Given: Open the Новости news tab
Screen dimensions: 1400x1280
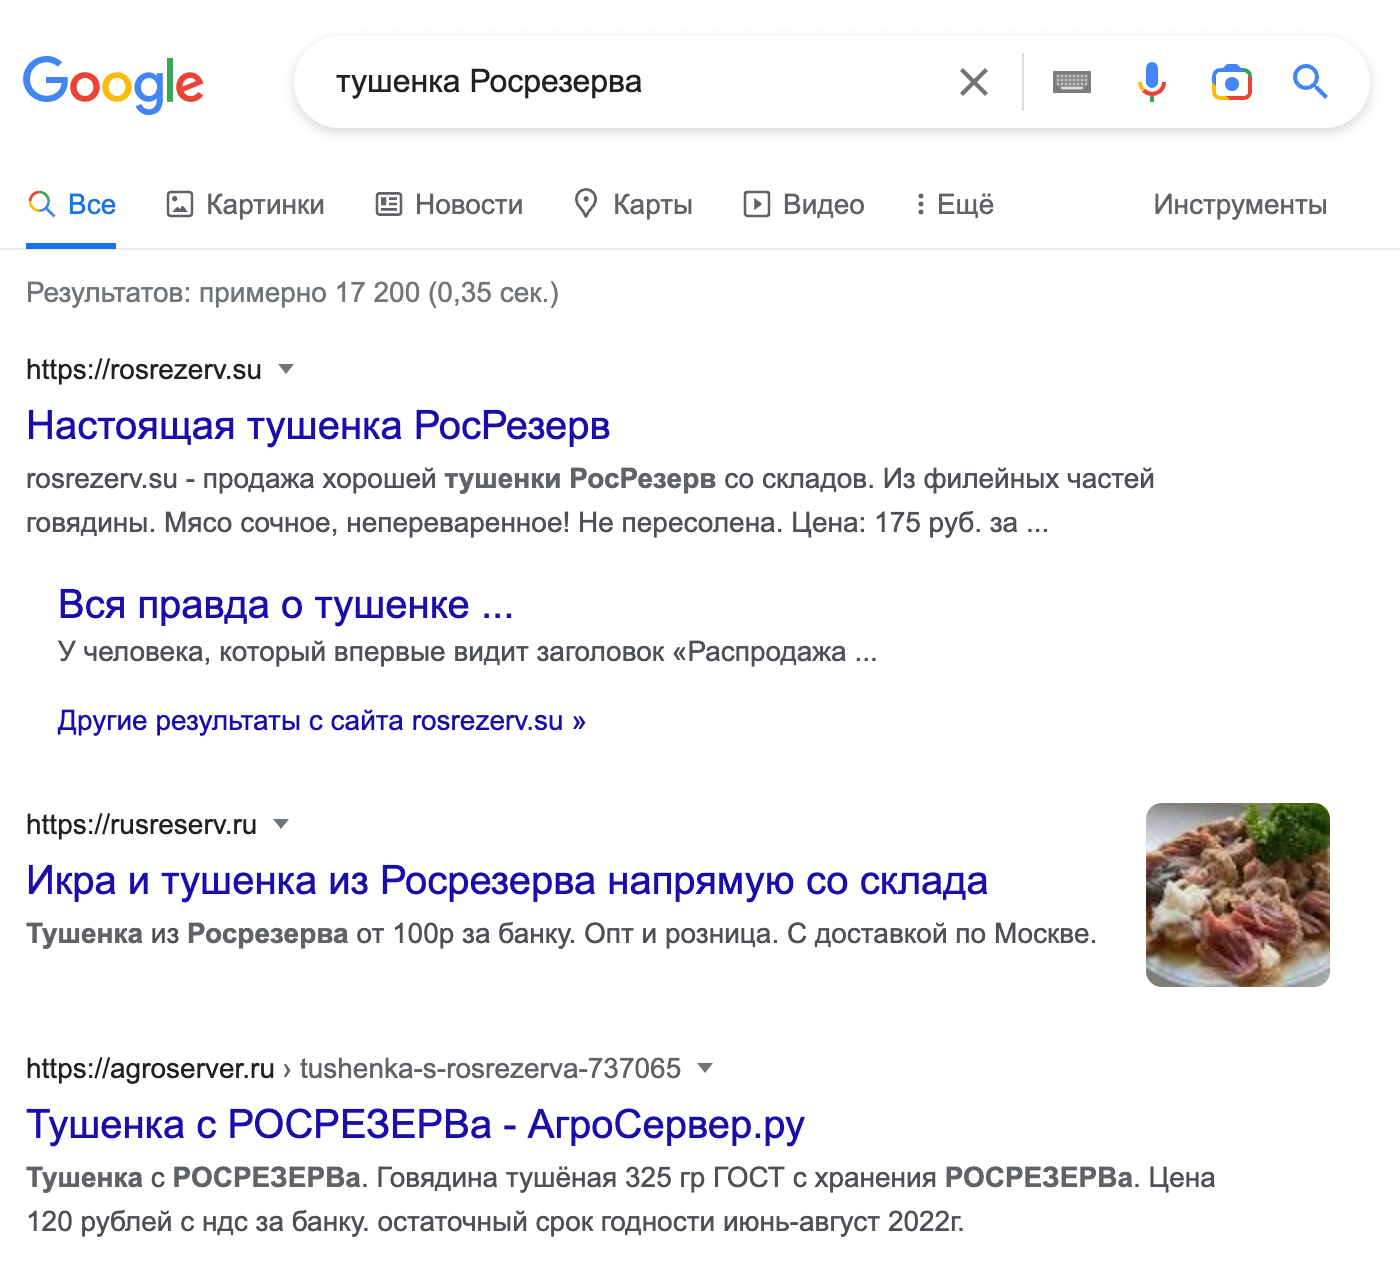Looking at the screenshot, I should coord(449,205).
